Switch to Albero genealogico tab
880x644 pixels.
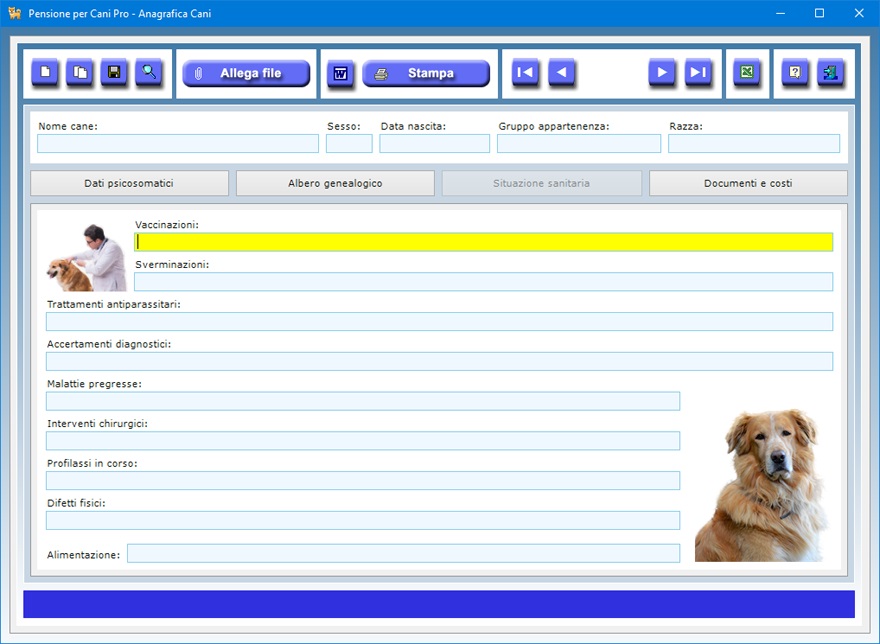click(x=335, y=183)
